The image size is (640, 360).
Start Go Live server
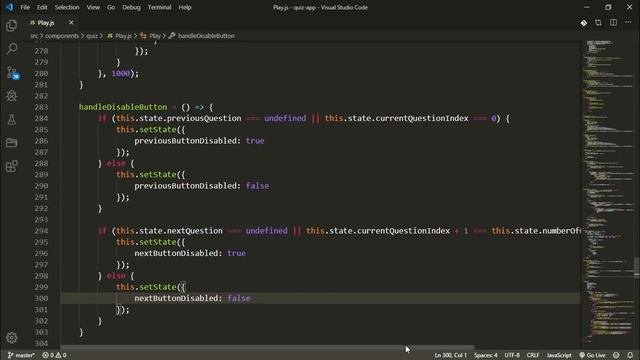tap(592, 355)
